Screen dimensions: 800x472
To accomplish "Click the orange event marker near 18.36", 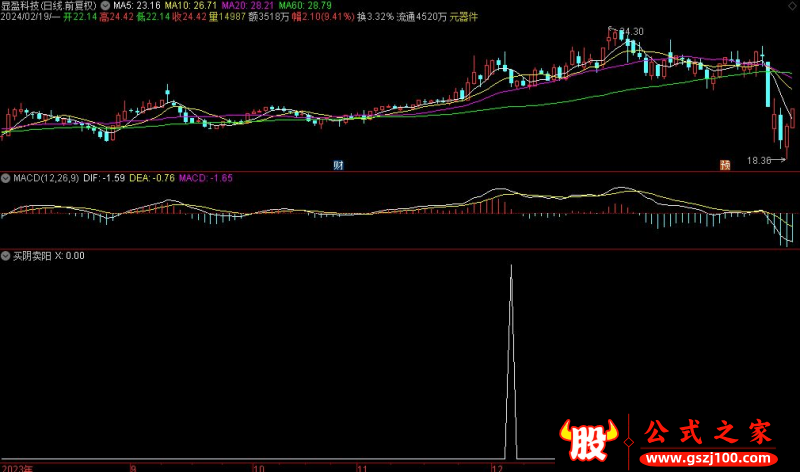I will (725, 164).
